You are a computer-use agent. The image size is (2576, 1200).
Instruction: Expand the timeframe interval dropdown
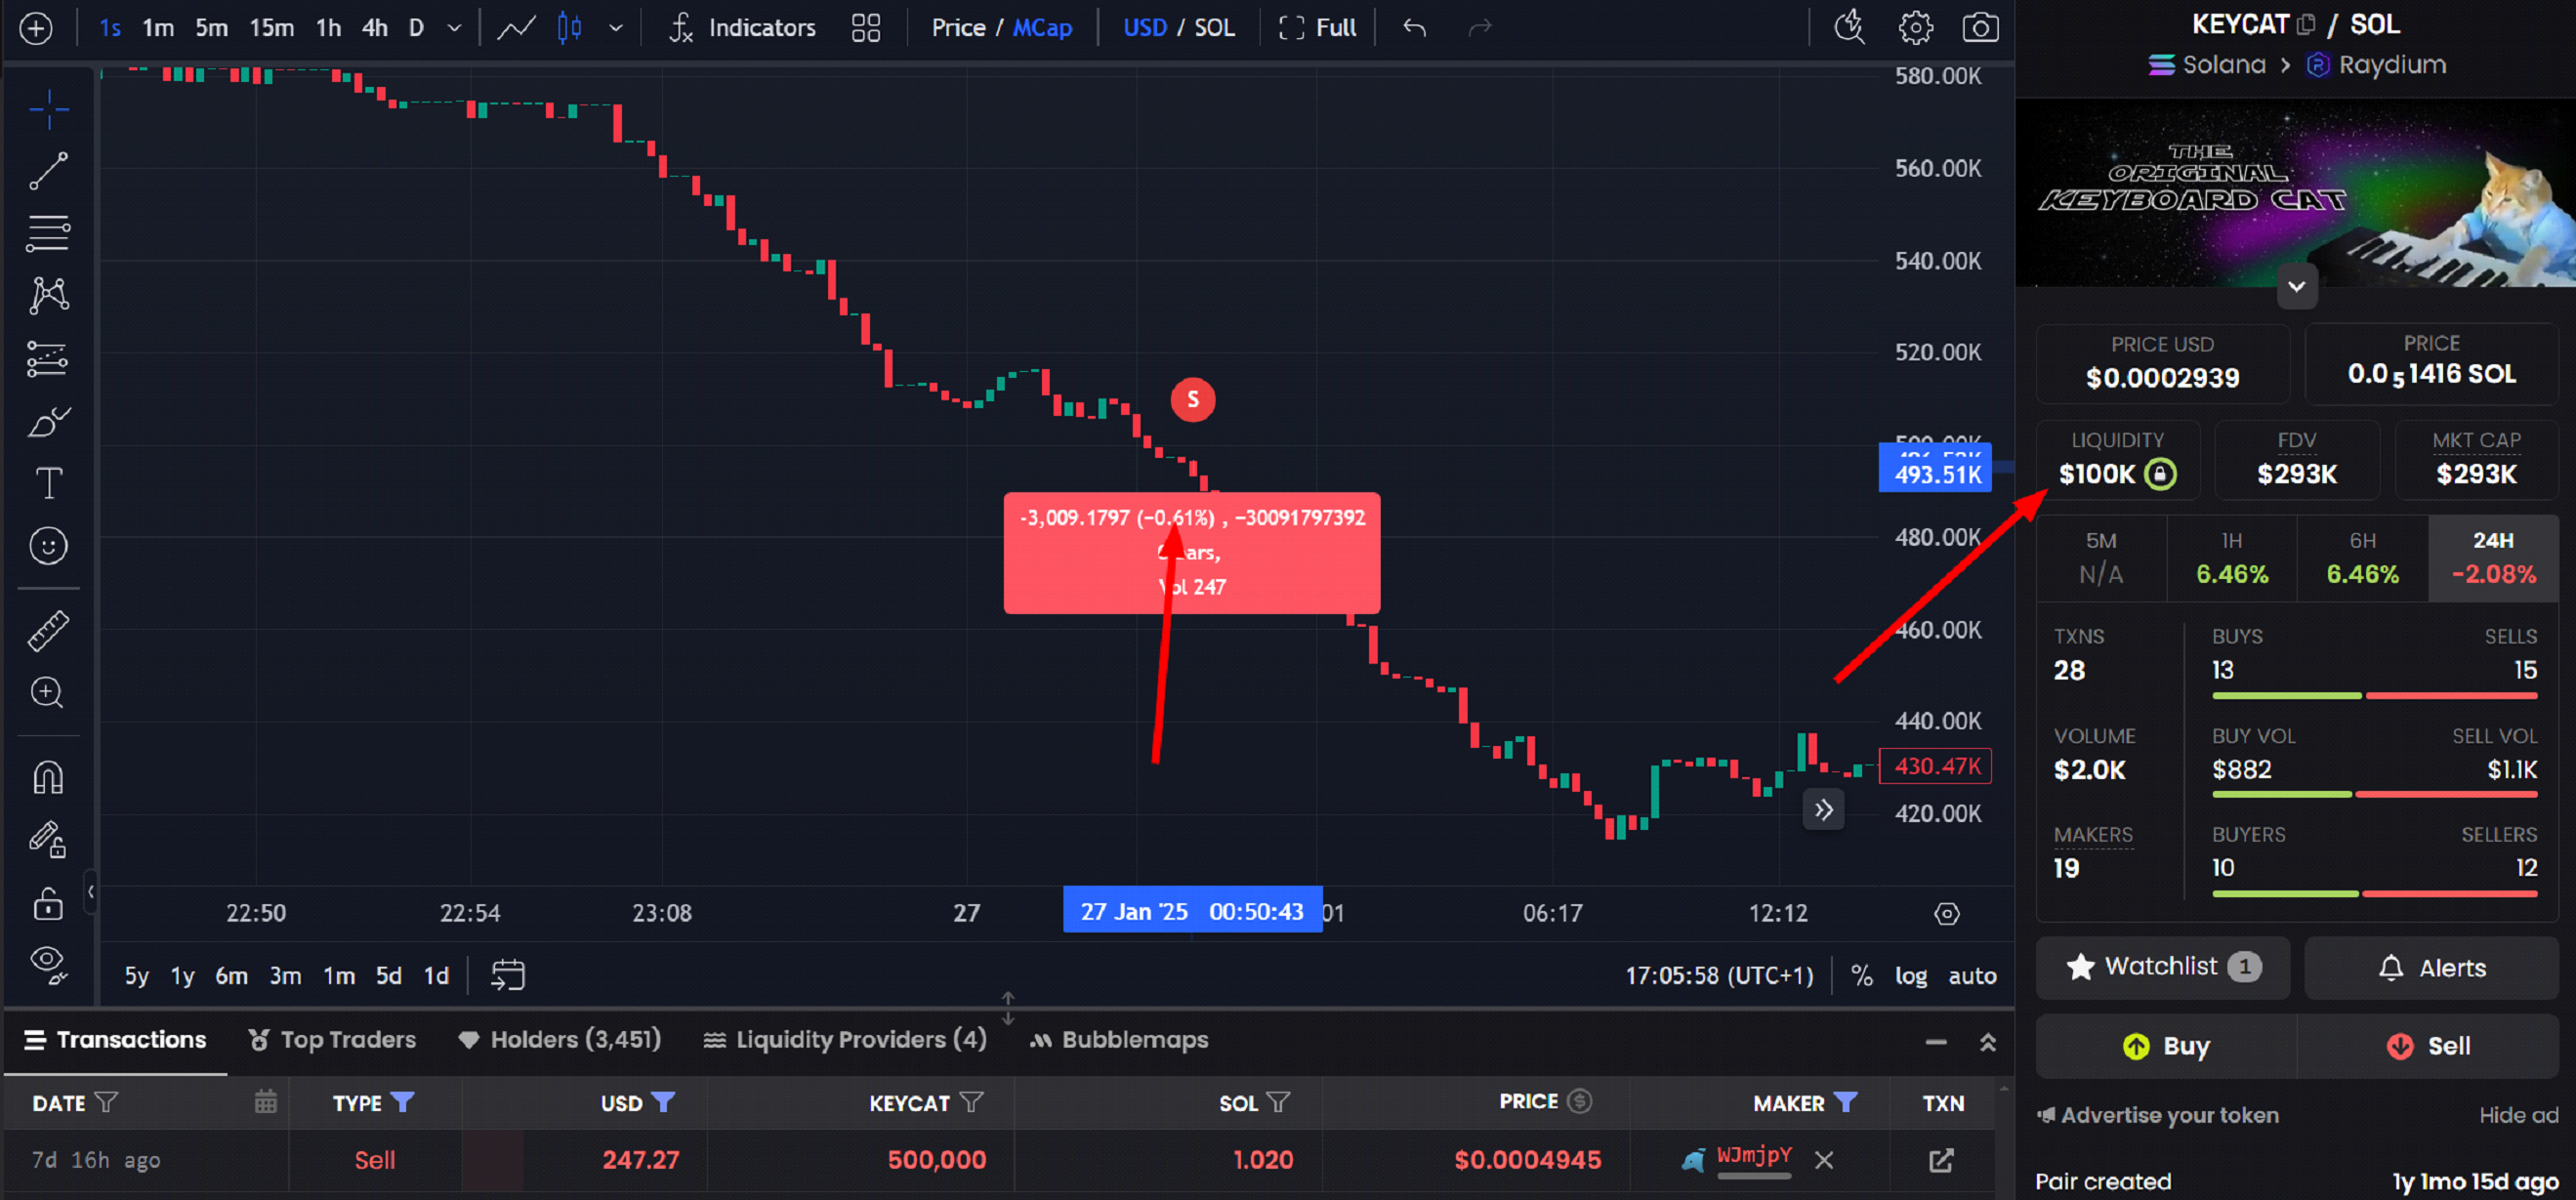(454, 28)
